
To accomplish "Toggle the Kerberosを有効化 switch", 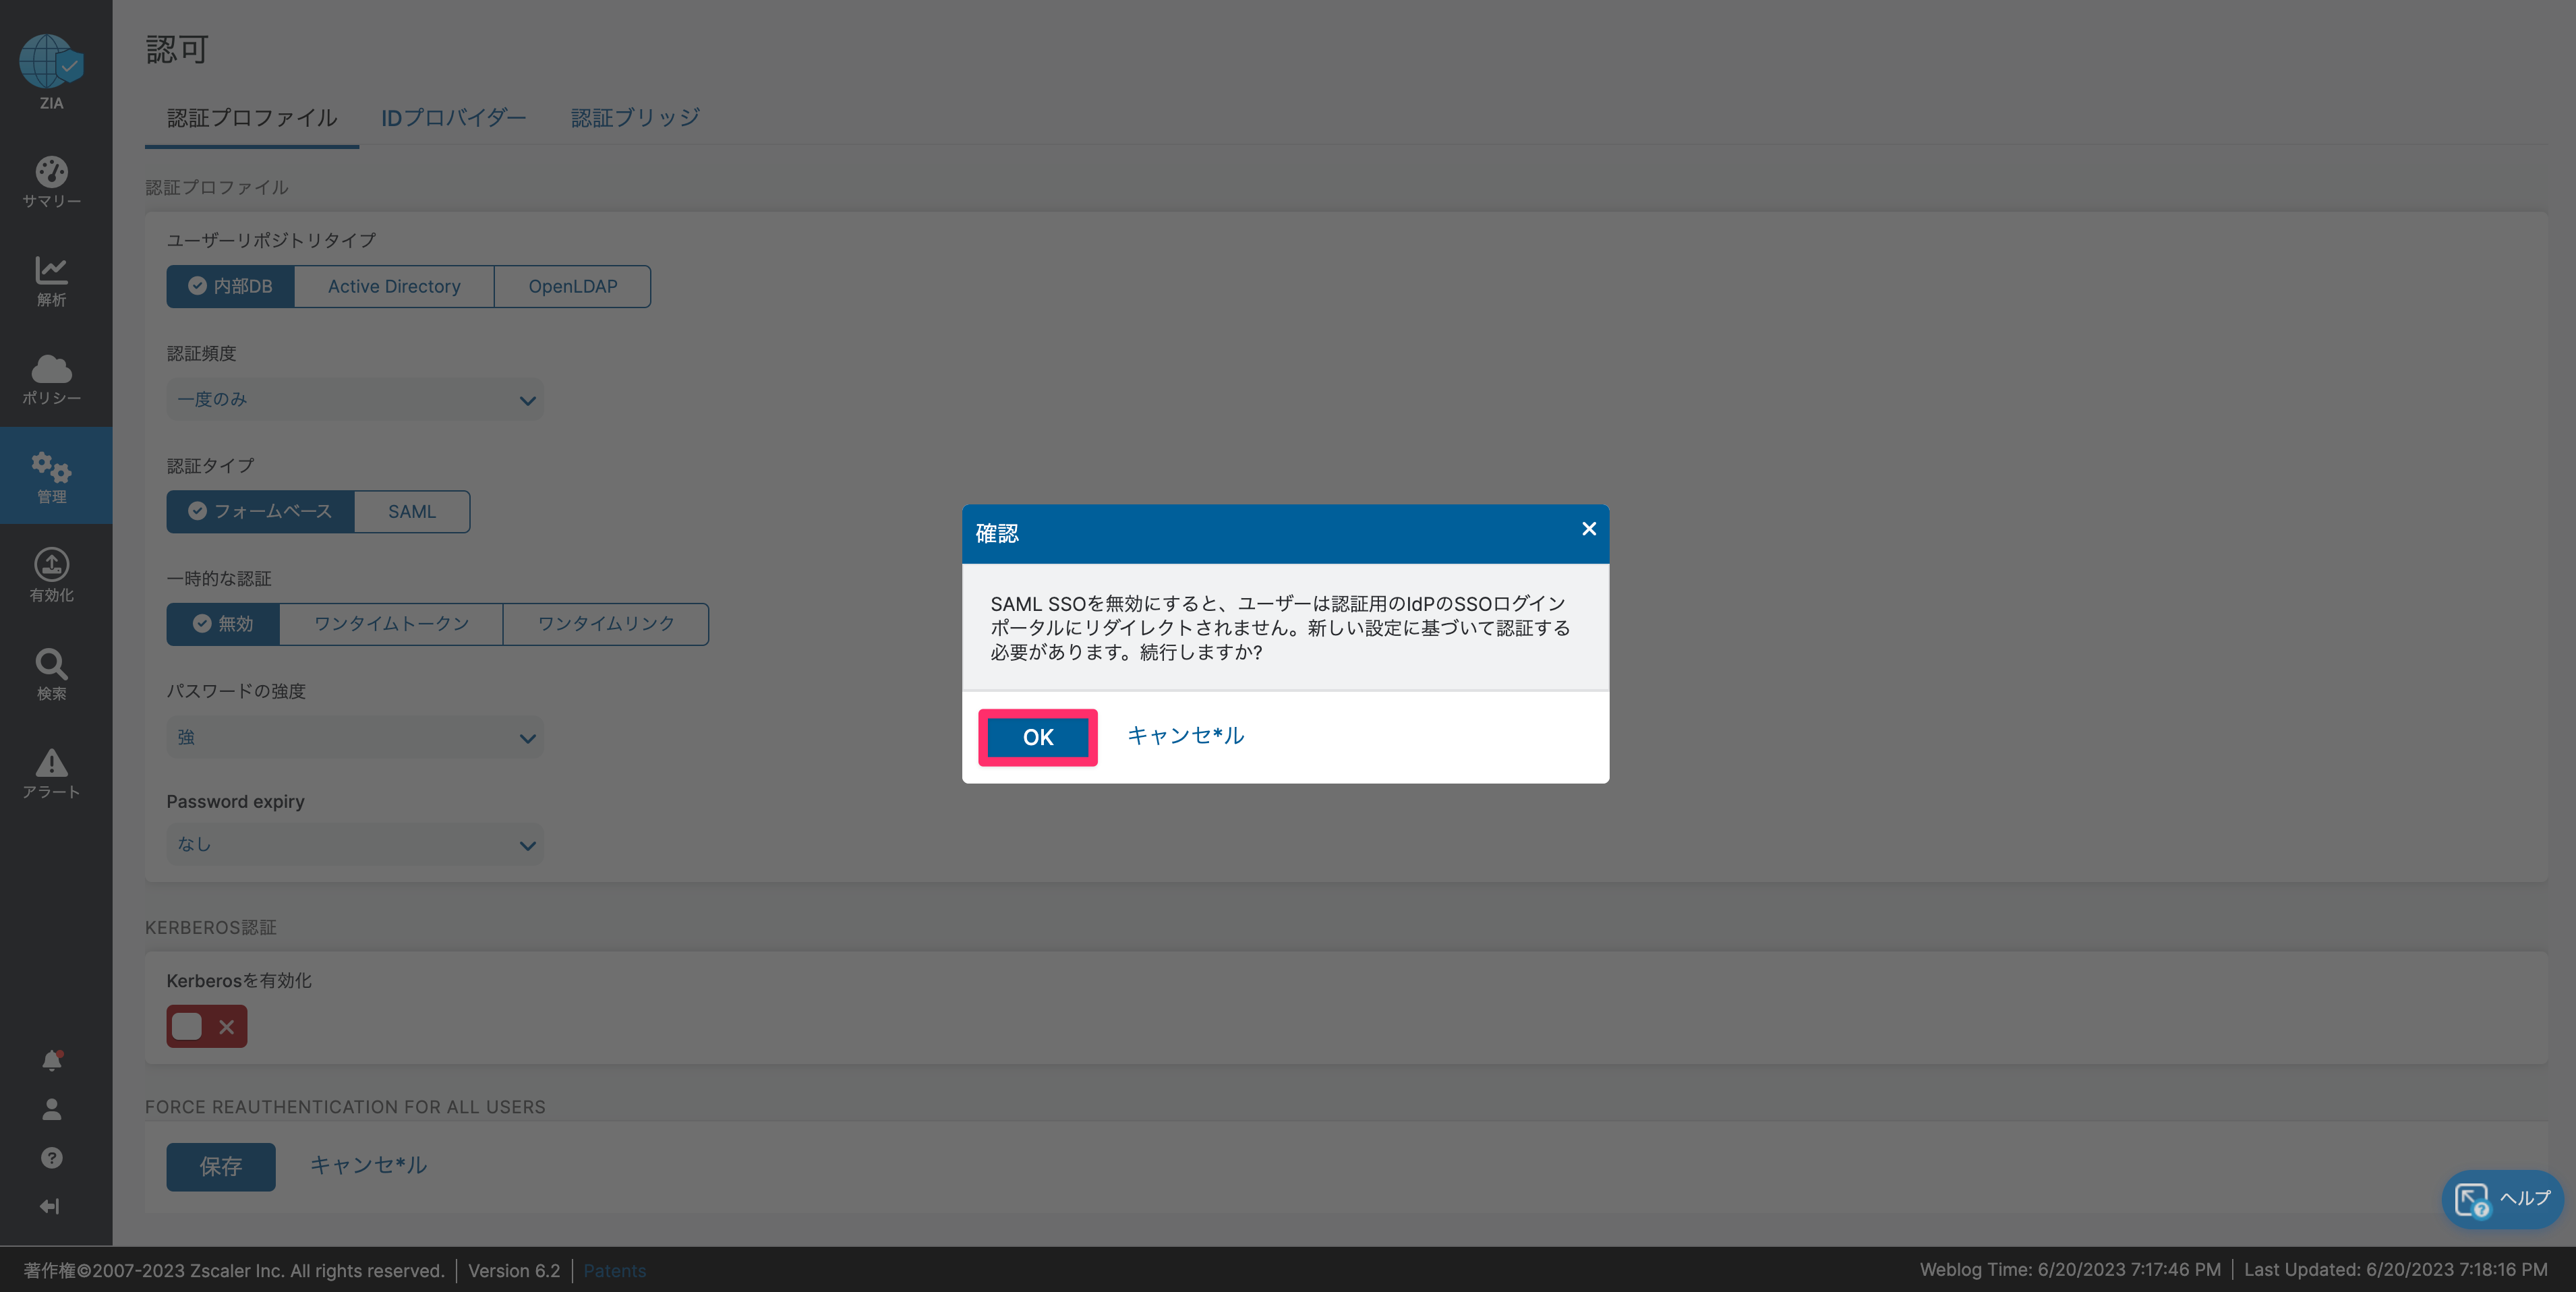I will pos(207,1026).
